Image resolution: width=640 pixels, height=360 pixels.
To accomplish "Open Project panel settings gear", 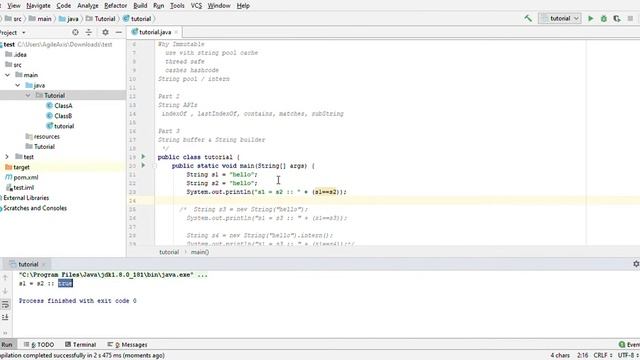I will (x=105, y=32).
